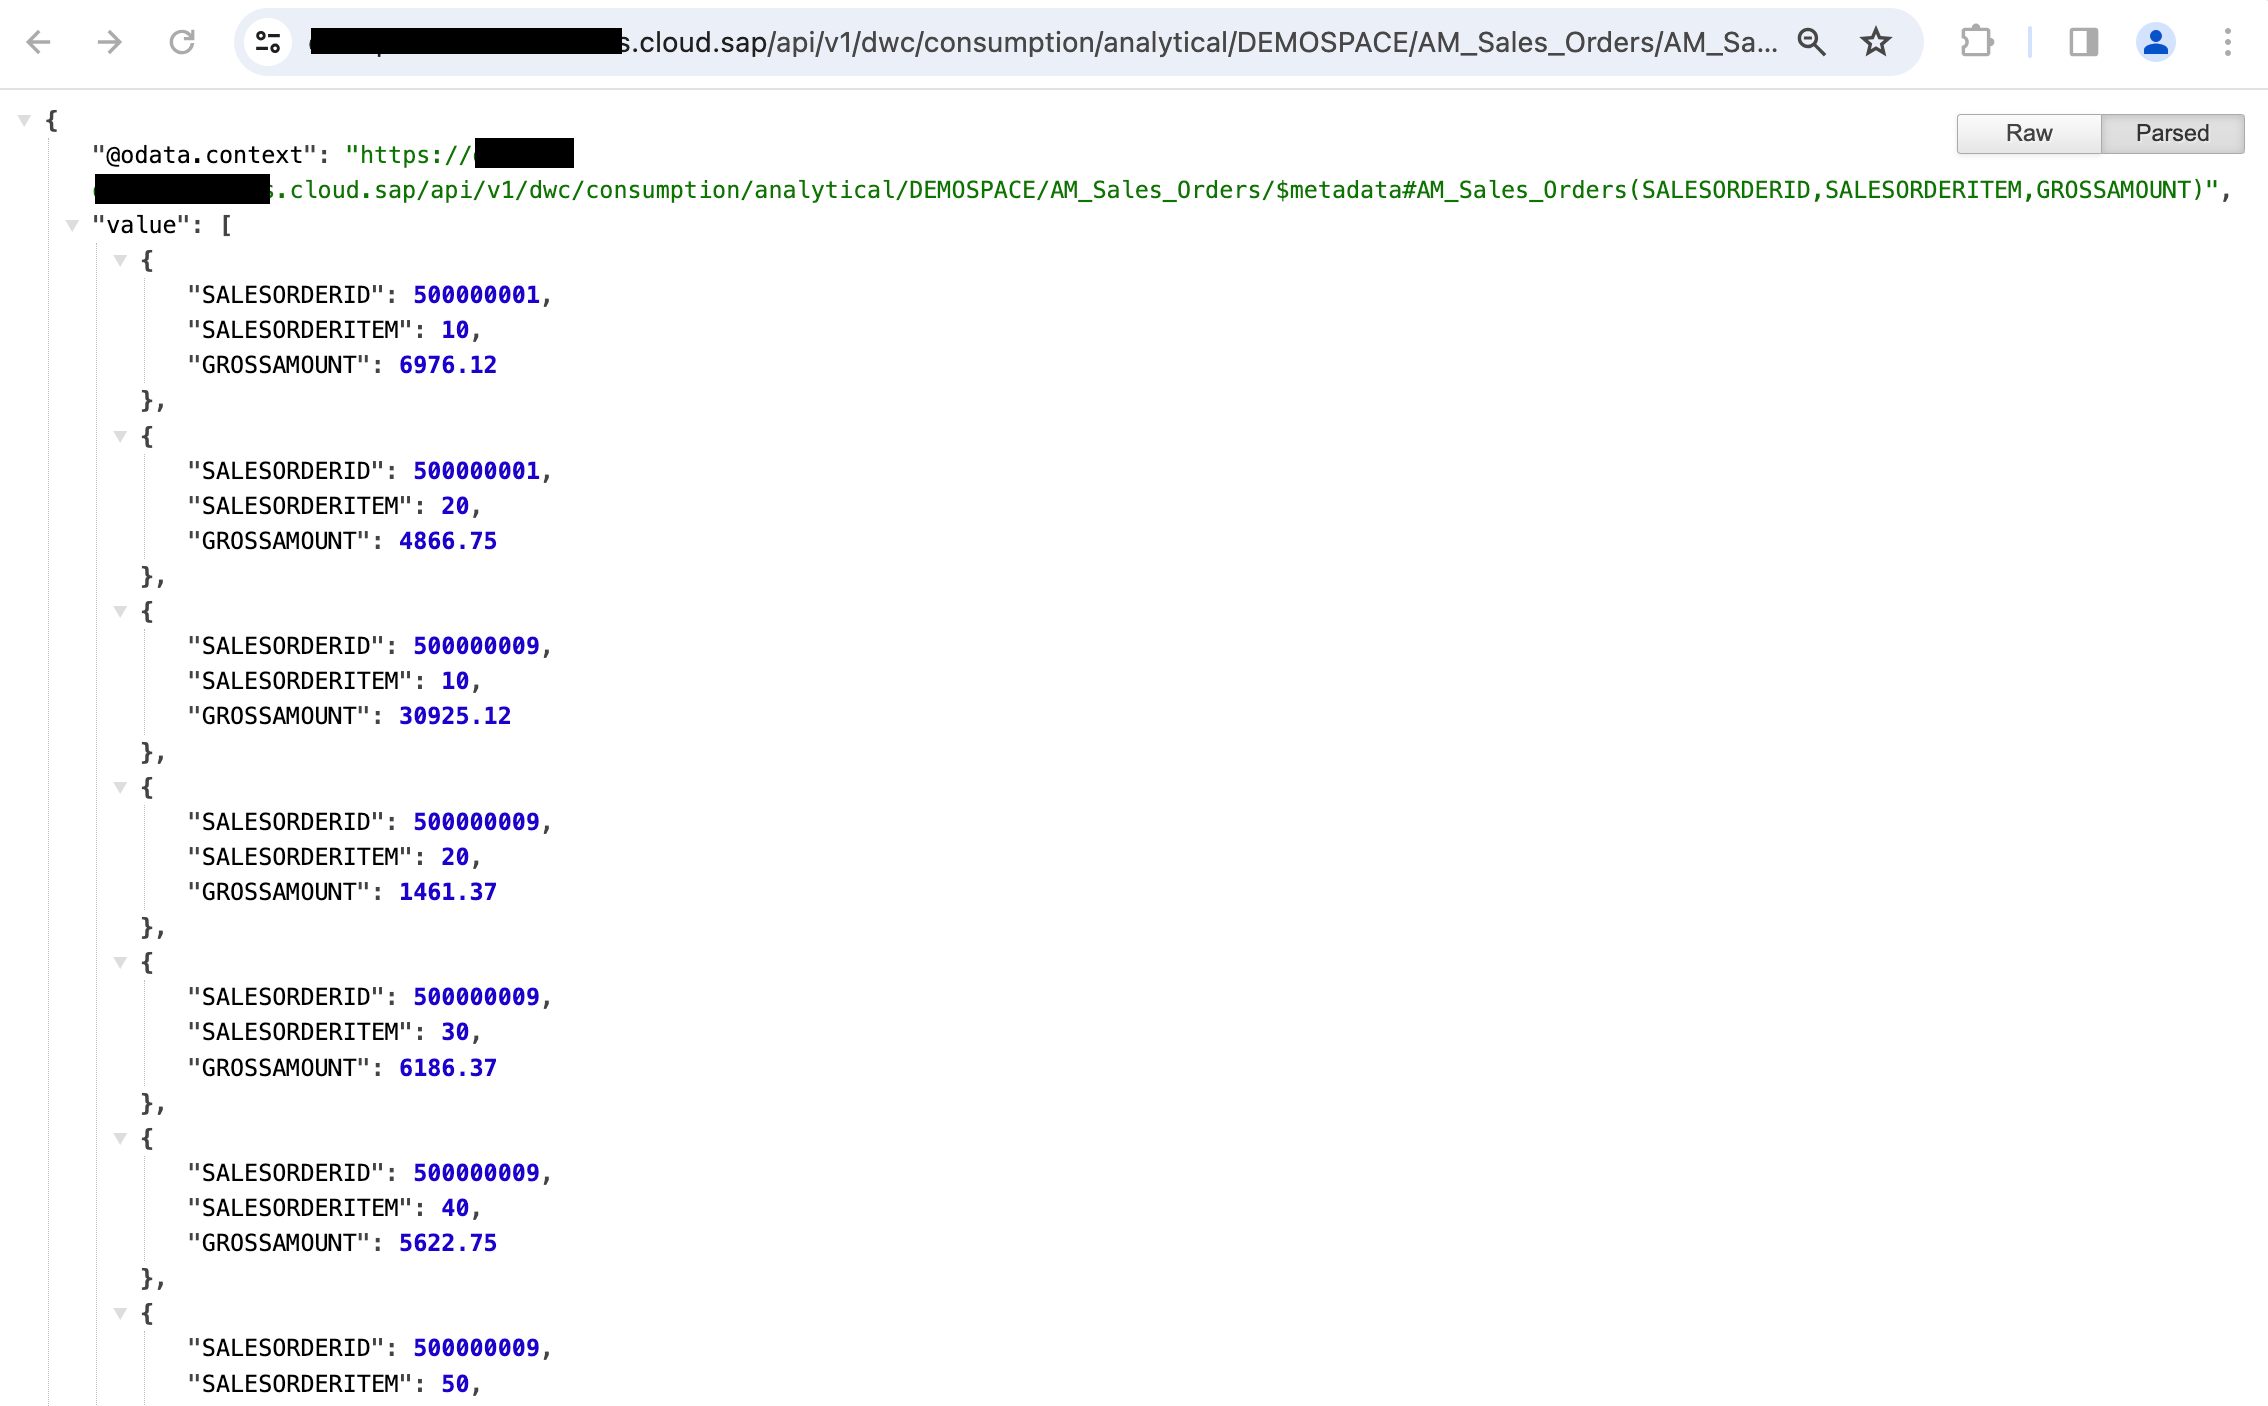
Task: Switch to Raw JSON view
Action: pos(2028,133)
